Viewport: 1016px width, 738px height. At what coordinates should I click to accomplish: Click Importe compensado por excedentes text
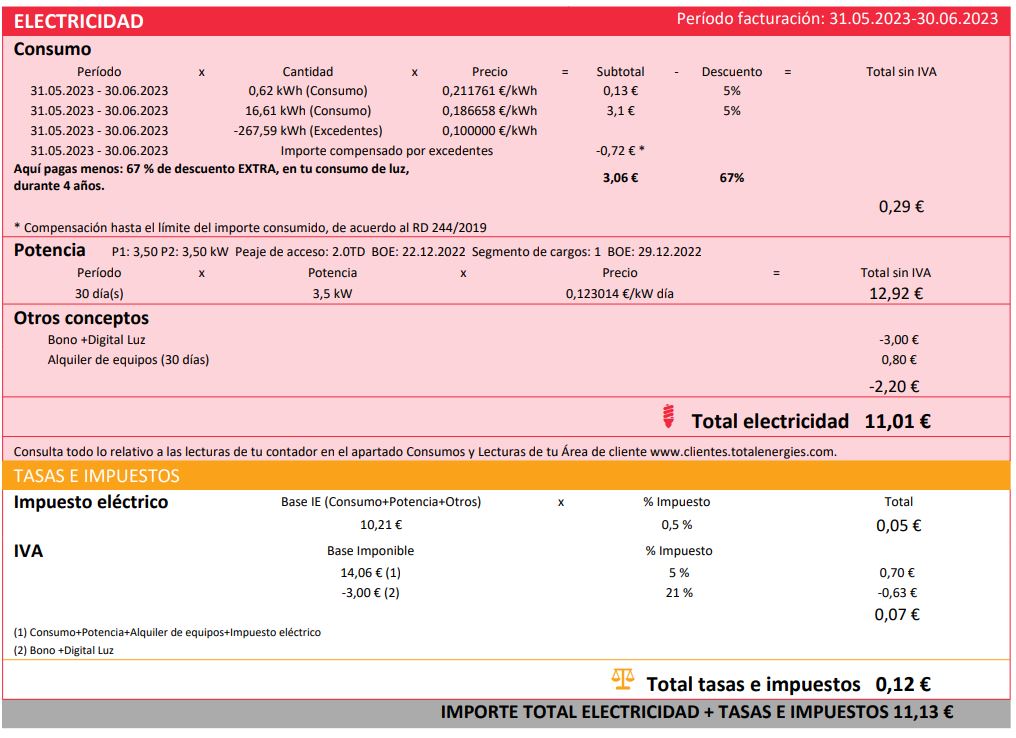pyautogui.click(x=387, y=151)
